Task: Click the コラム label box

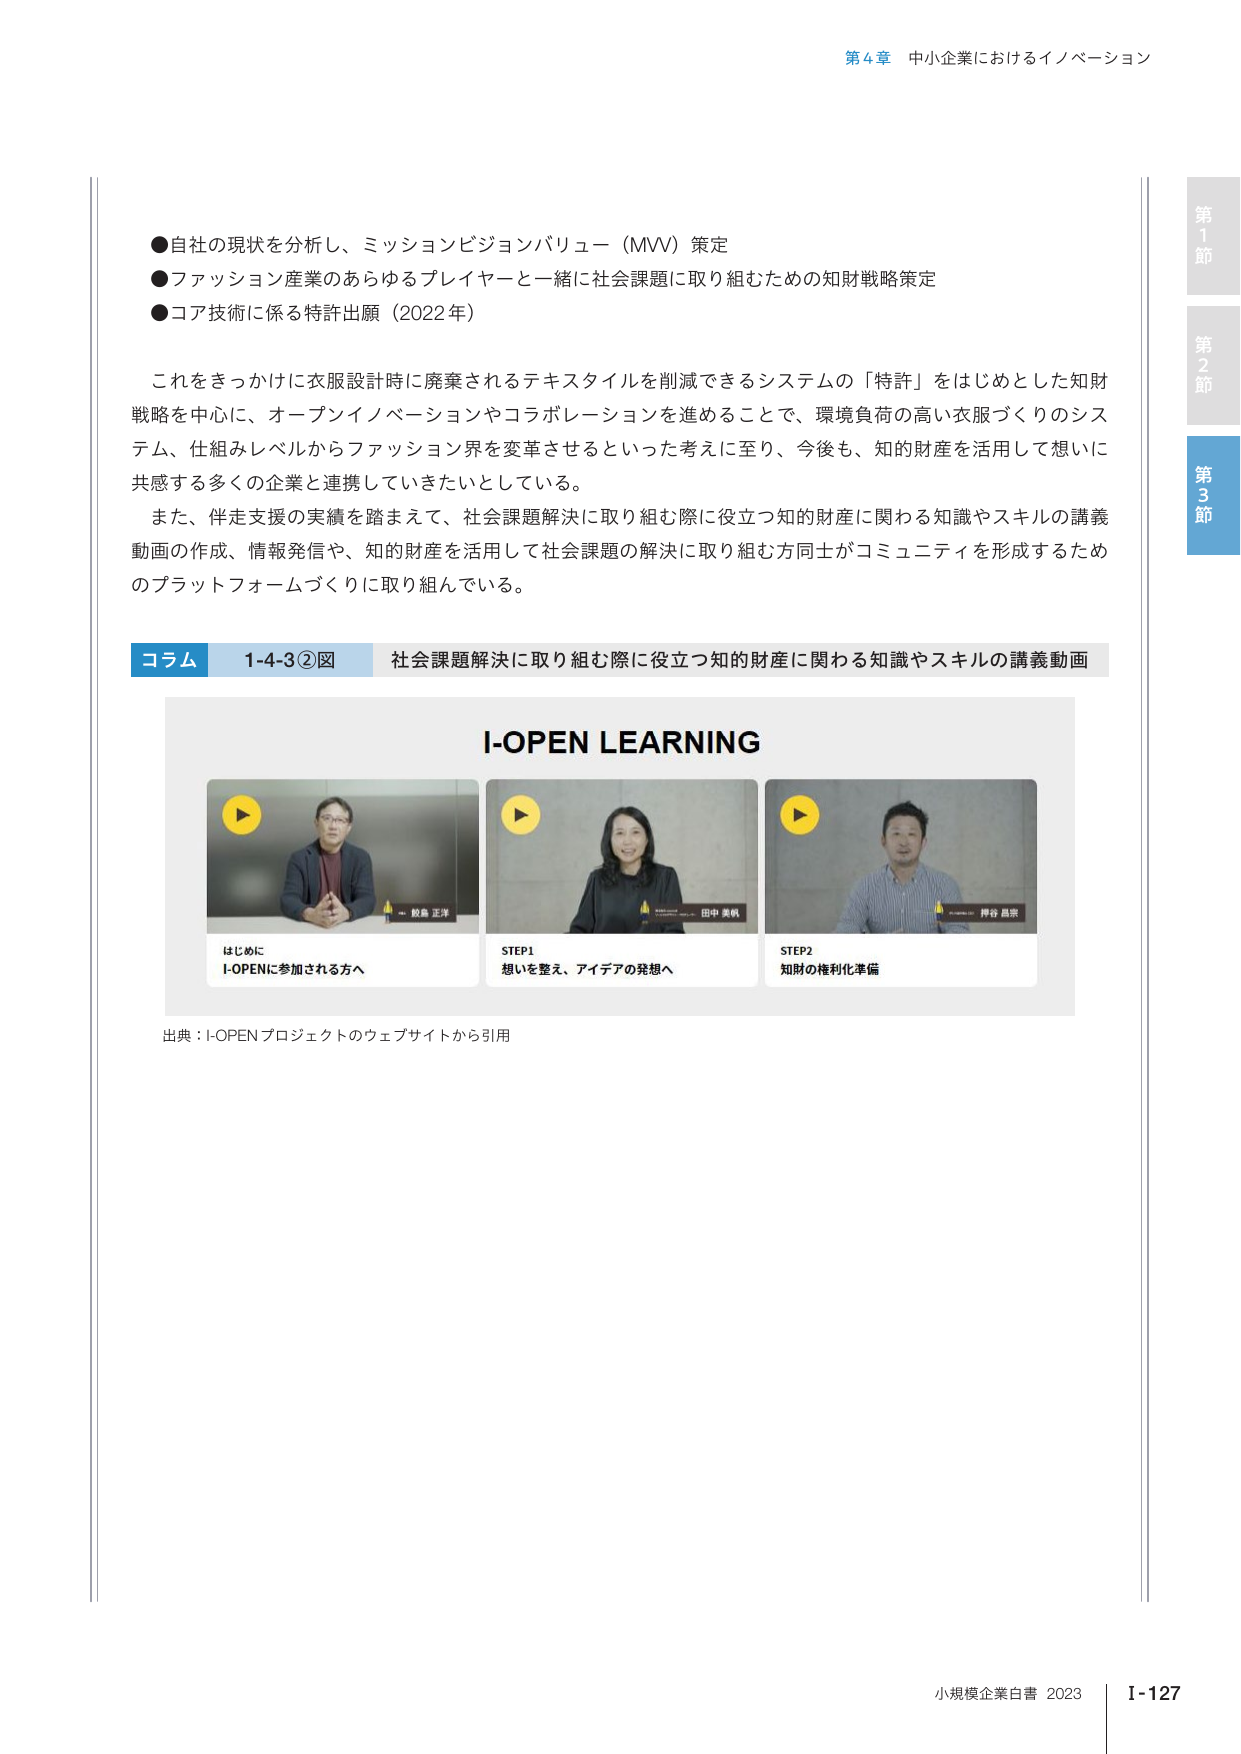Action: click(x=169, y=660)
